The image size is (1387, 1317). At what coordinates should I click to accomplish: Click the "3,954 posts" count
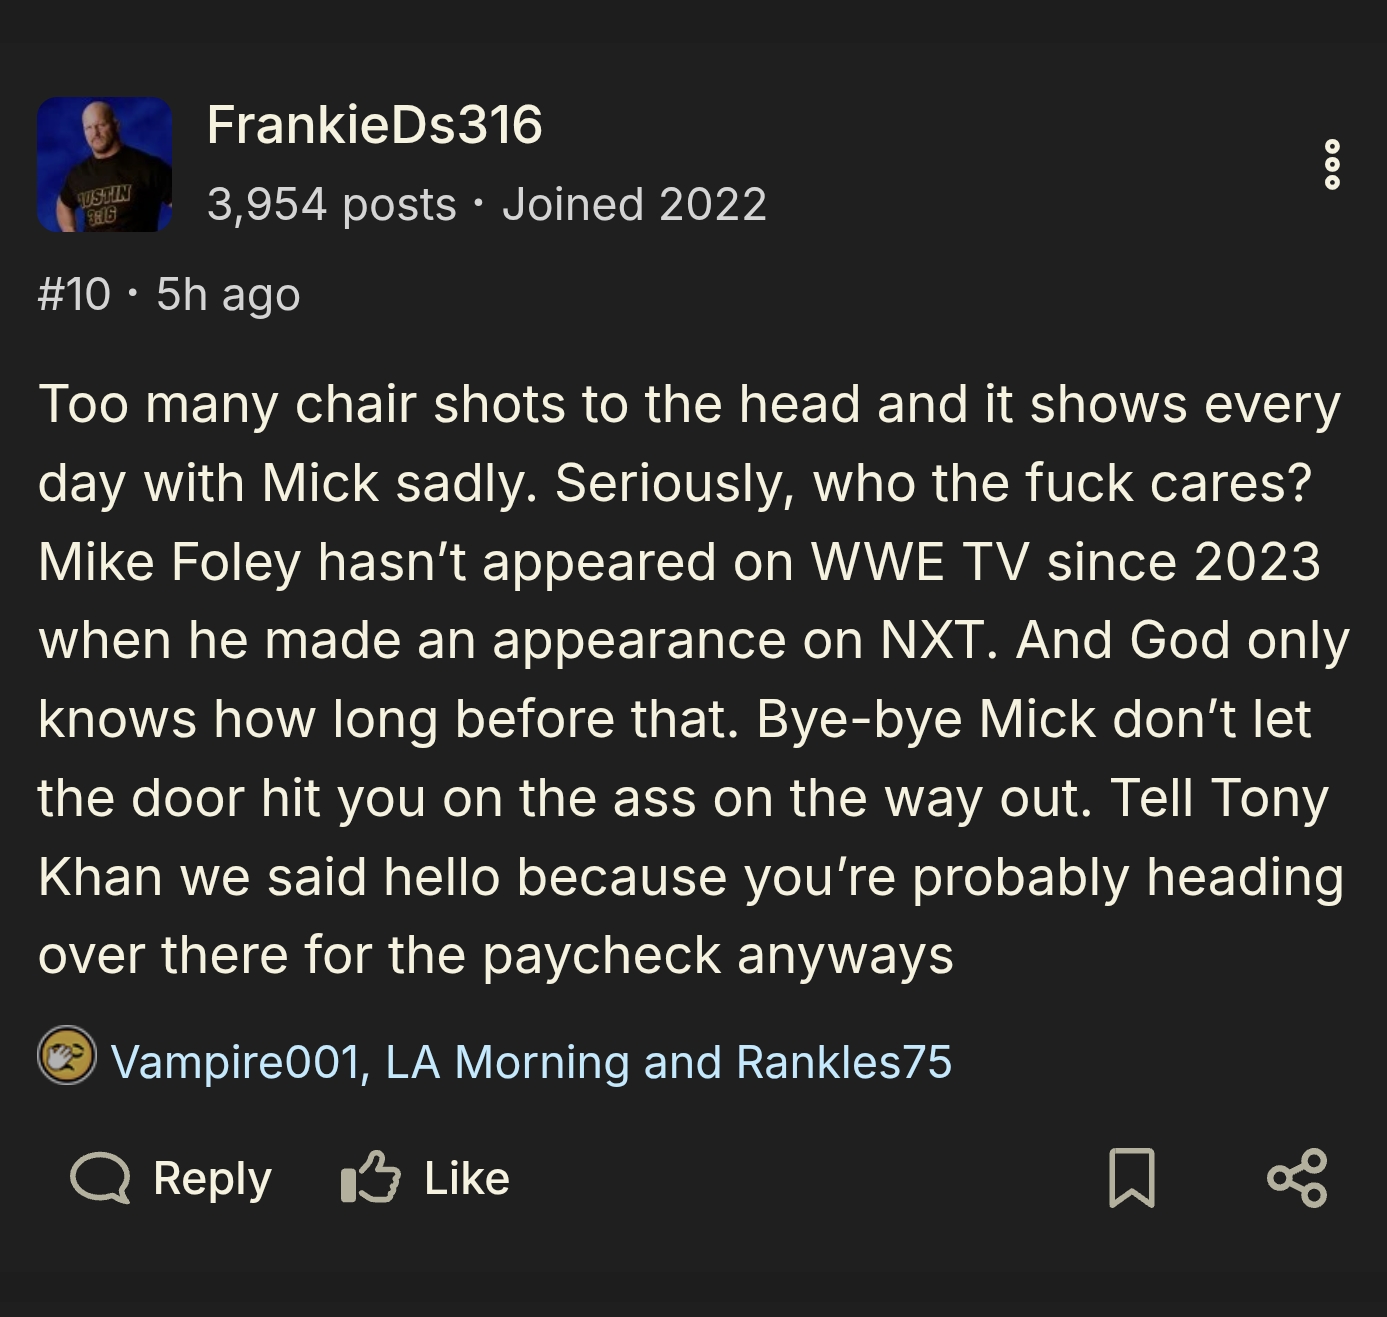pos(331,205)
